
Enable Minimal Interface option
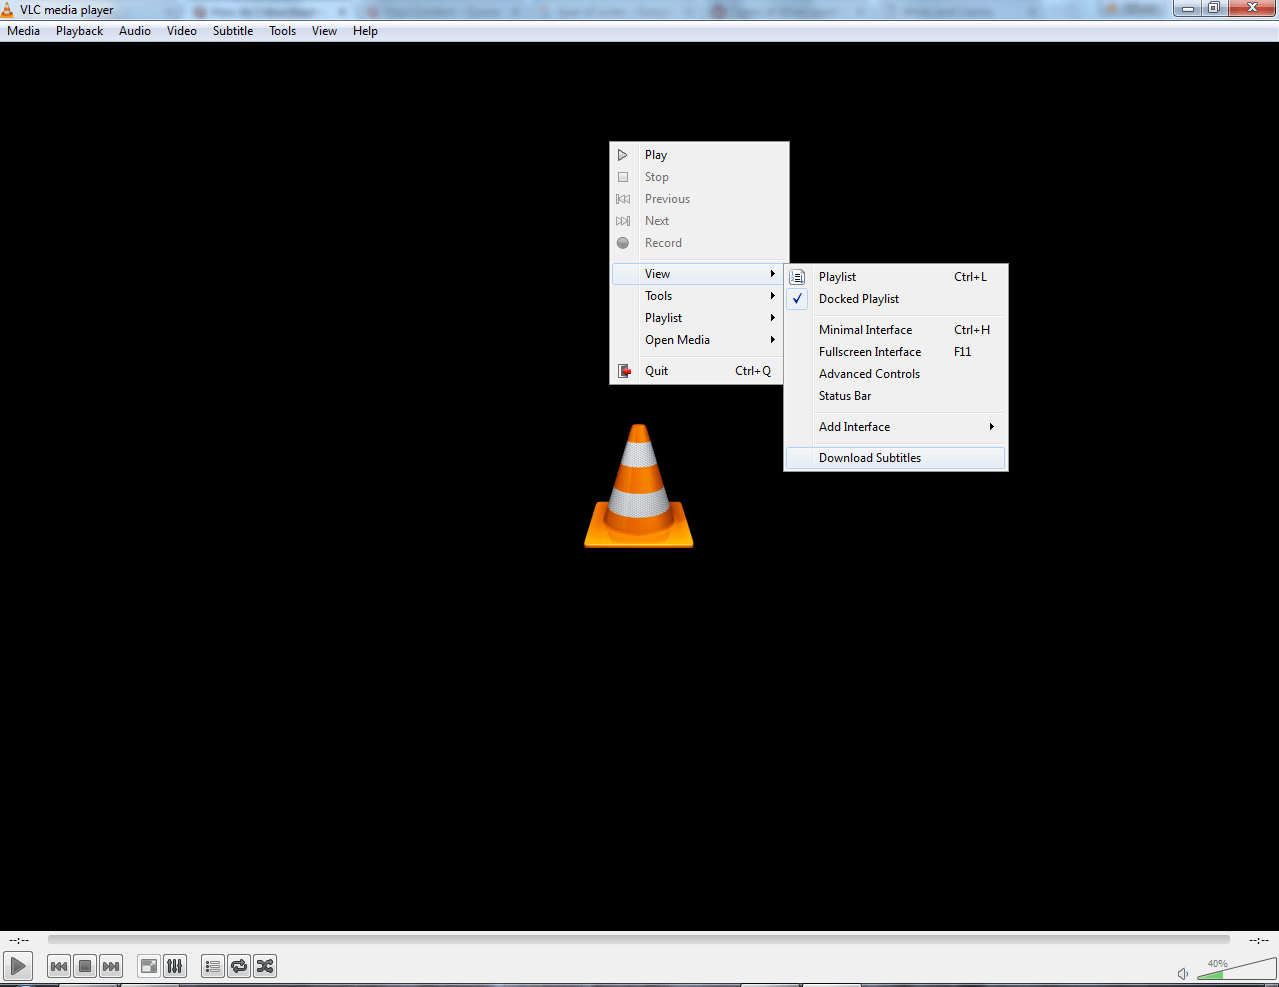coord(895,330)
